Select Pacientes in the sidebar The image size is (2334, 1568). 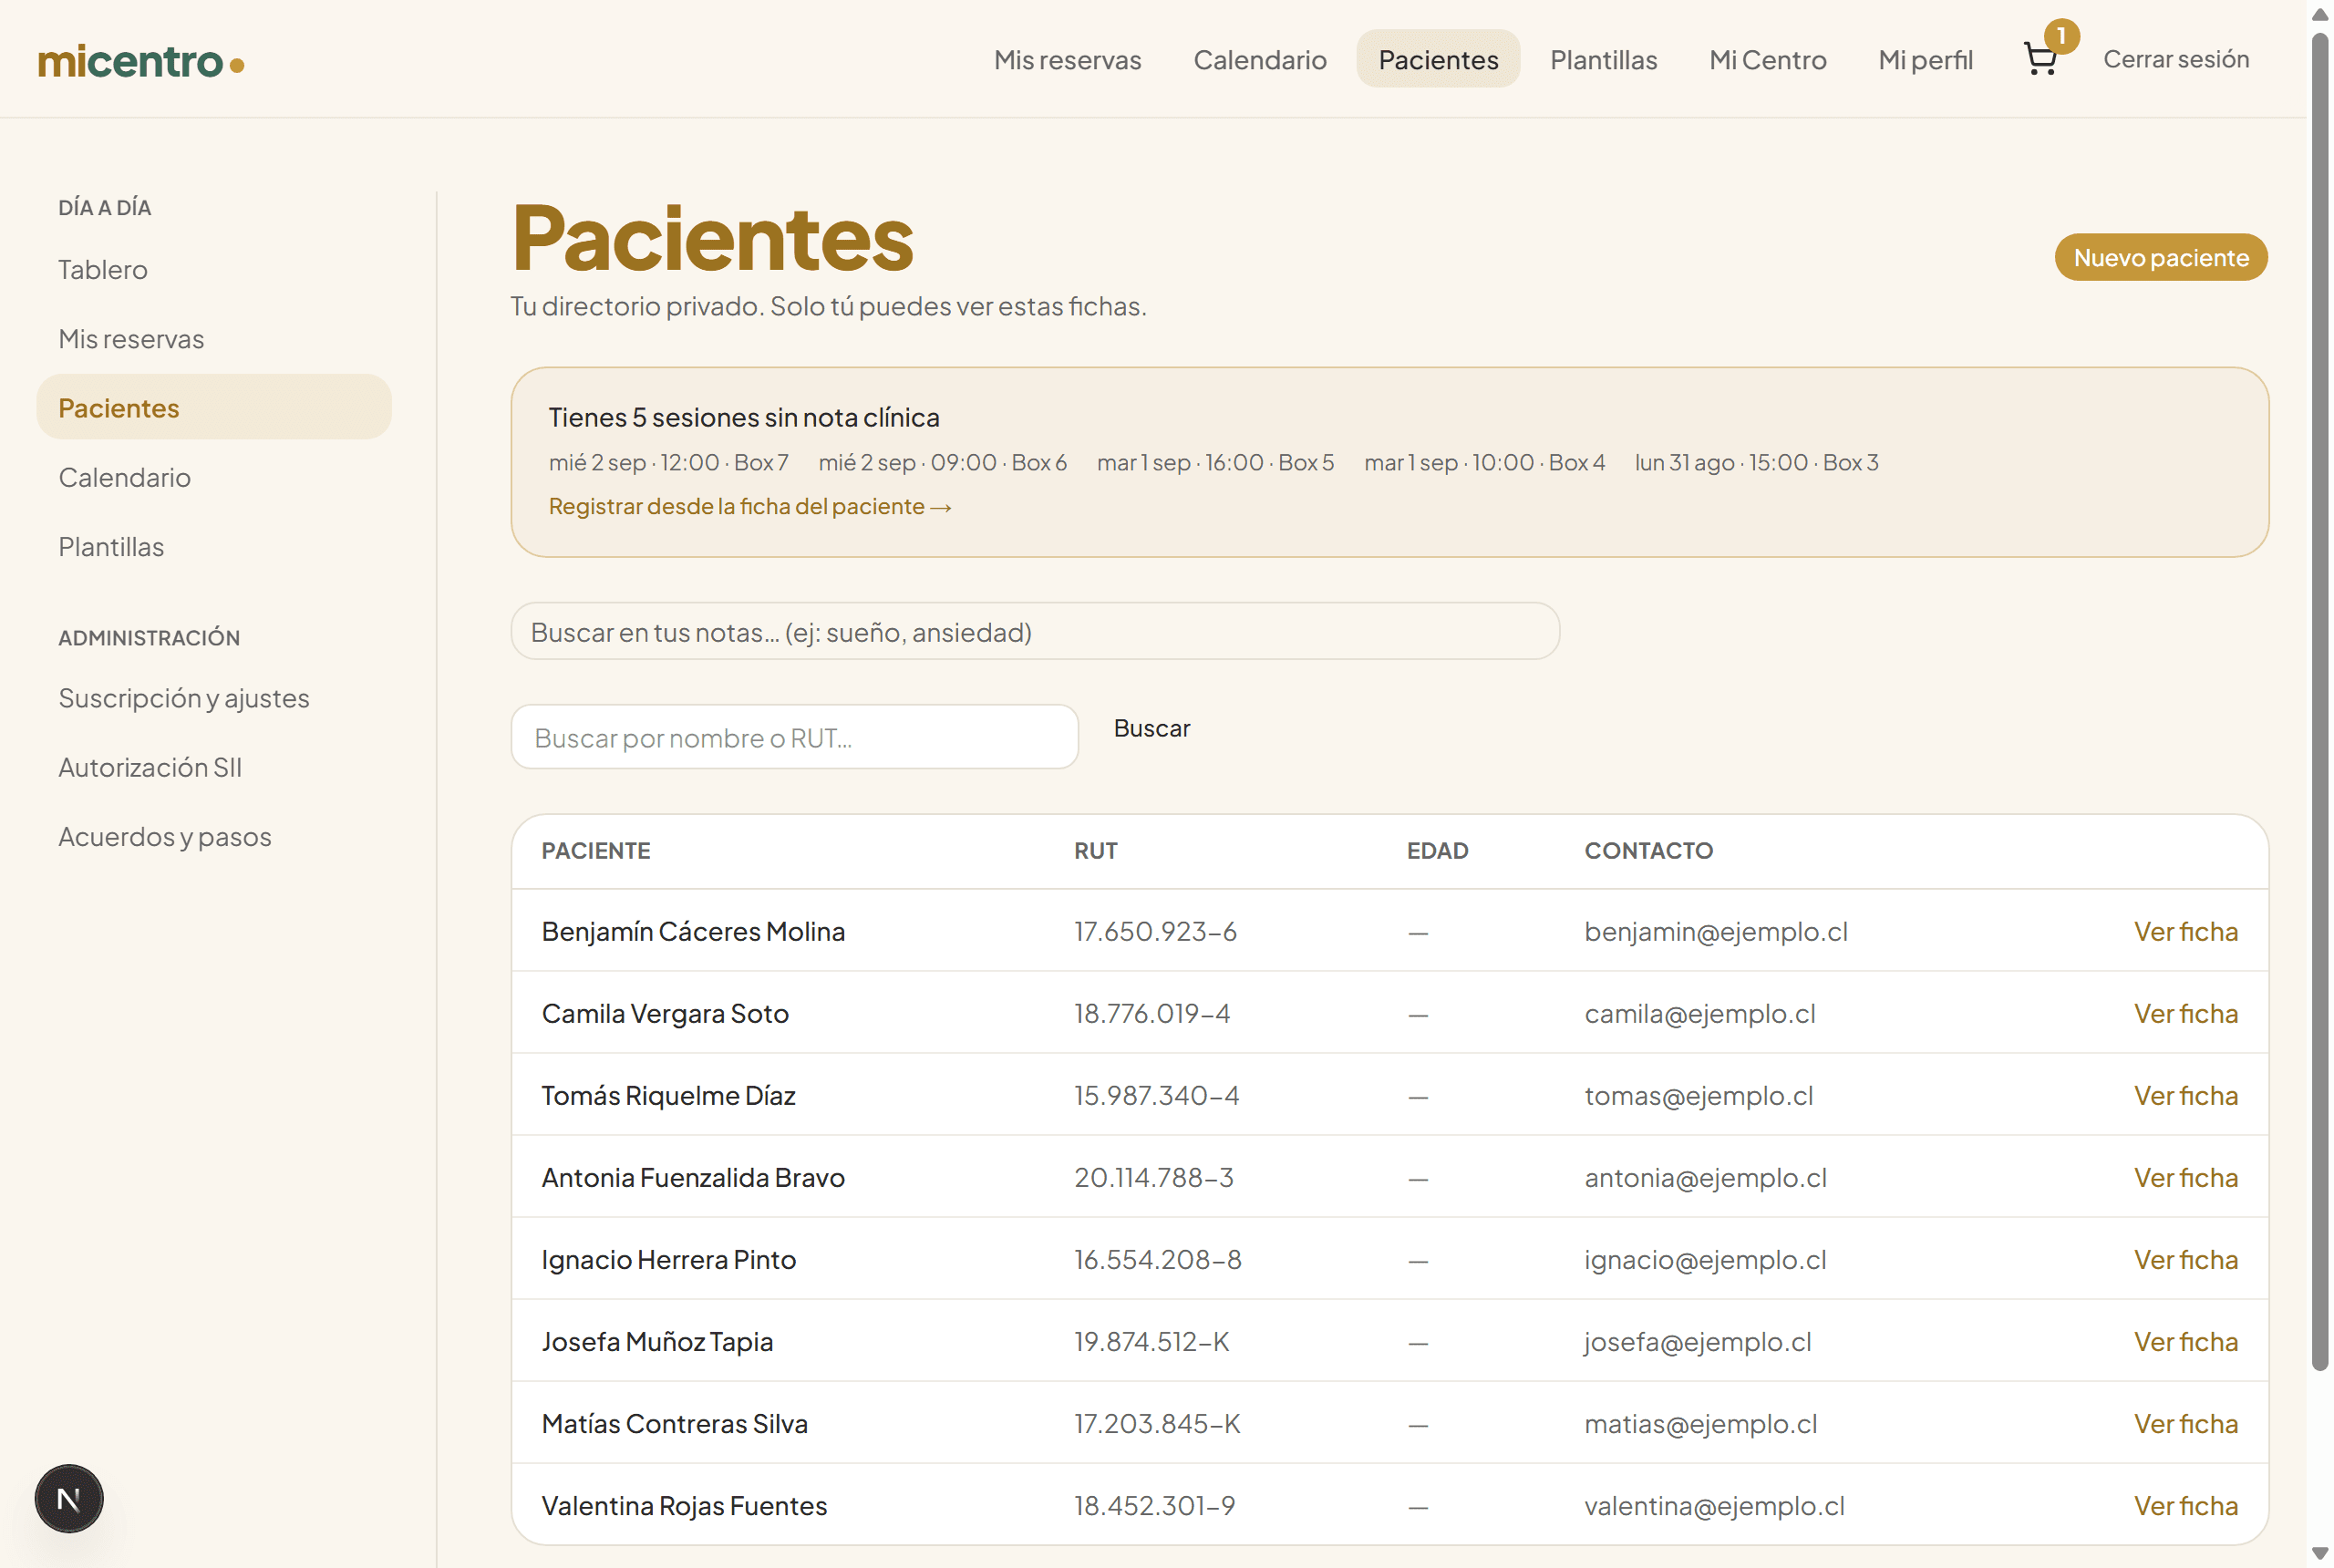pos(214,407)
